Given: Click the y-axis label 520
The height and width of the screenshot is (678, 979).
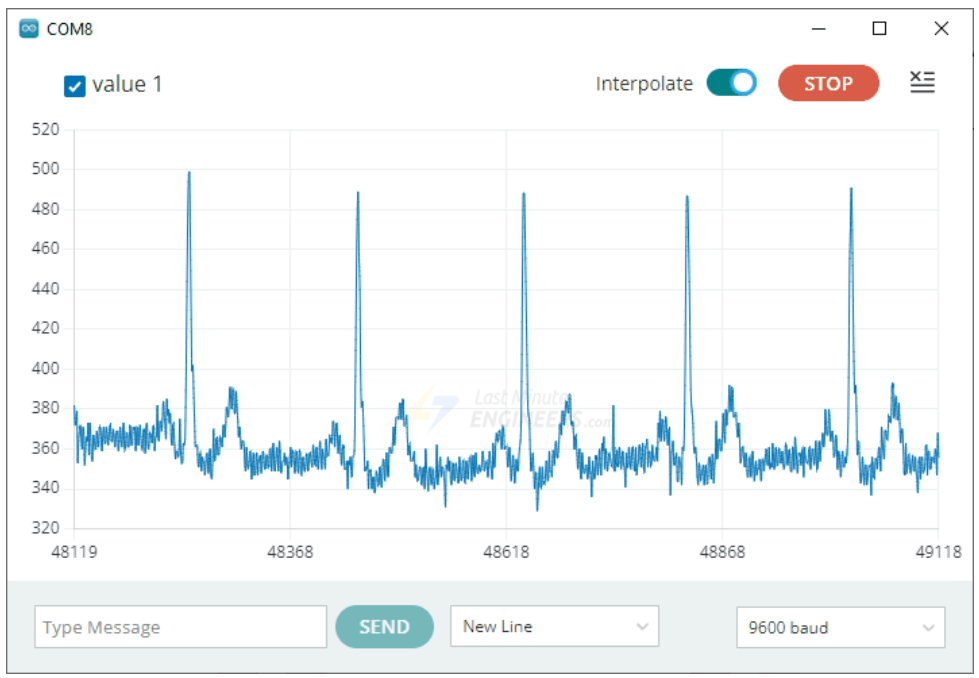Looking at the screenshot, I should 46,129.
